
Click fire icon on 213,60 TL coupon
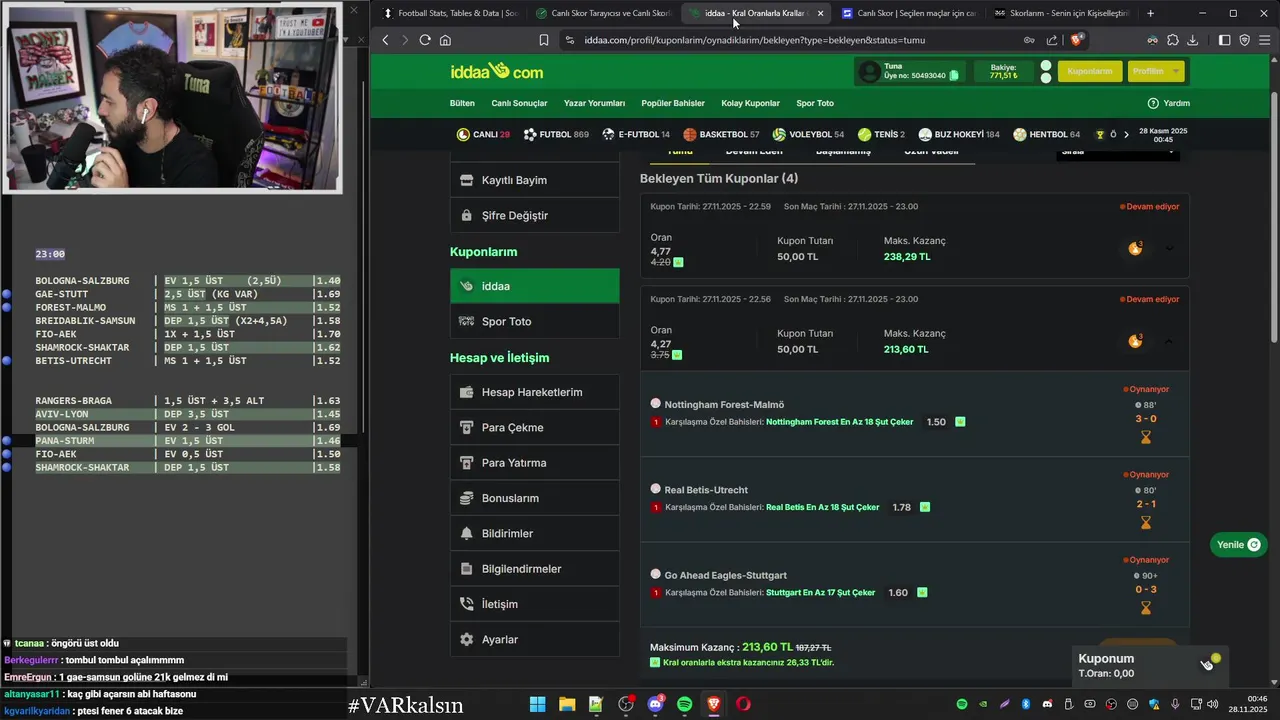[x=1135, y=341]
